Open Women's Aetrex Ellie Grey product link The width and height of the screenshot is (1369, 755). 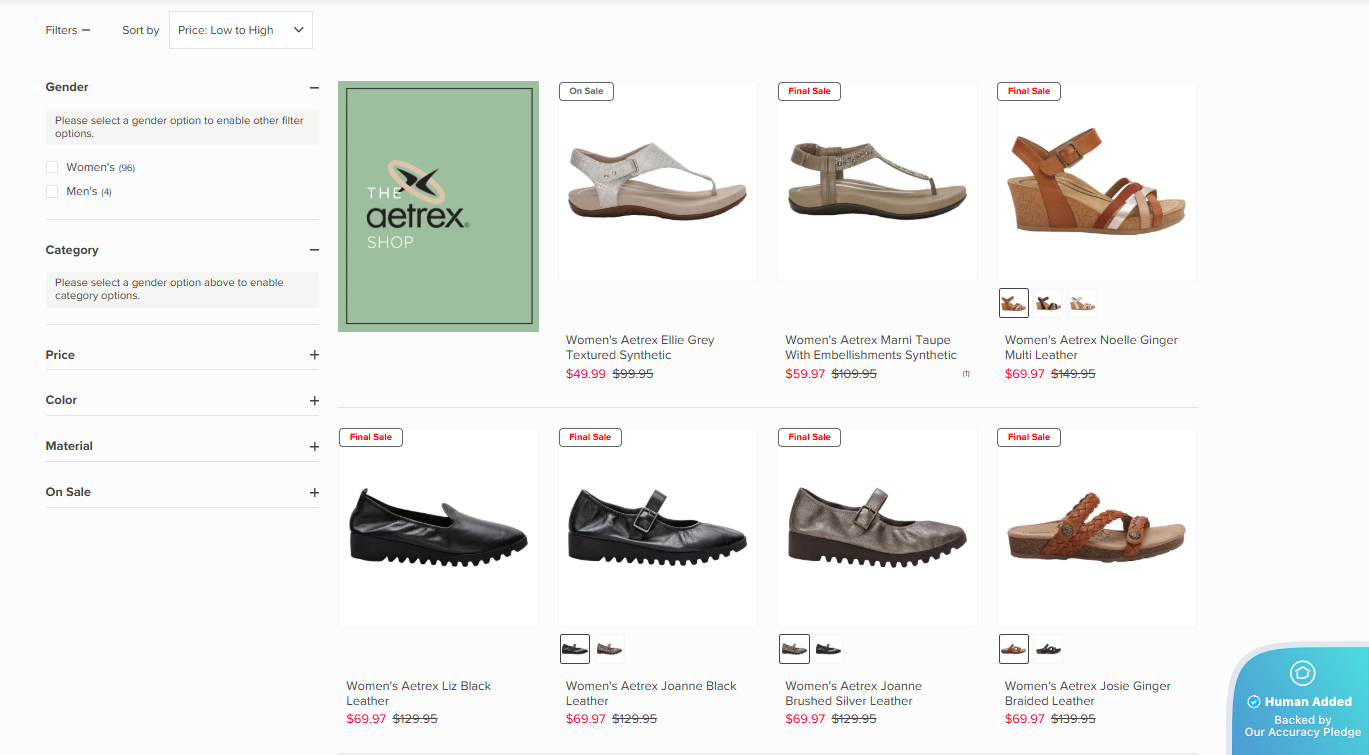coord(640,347)
